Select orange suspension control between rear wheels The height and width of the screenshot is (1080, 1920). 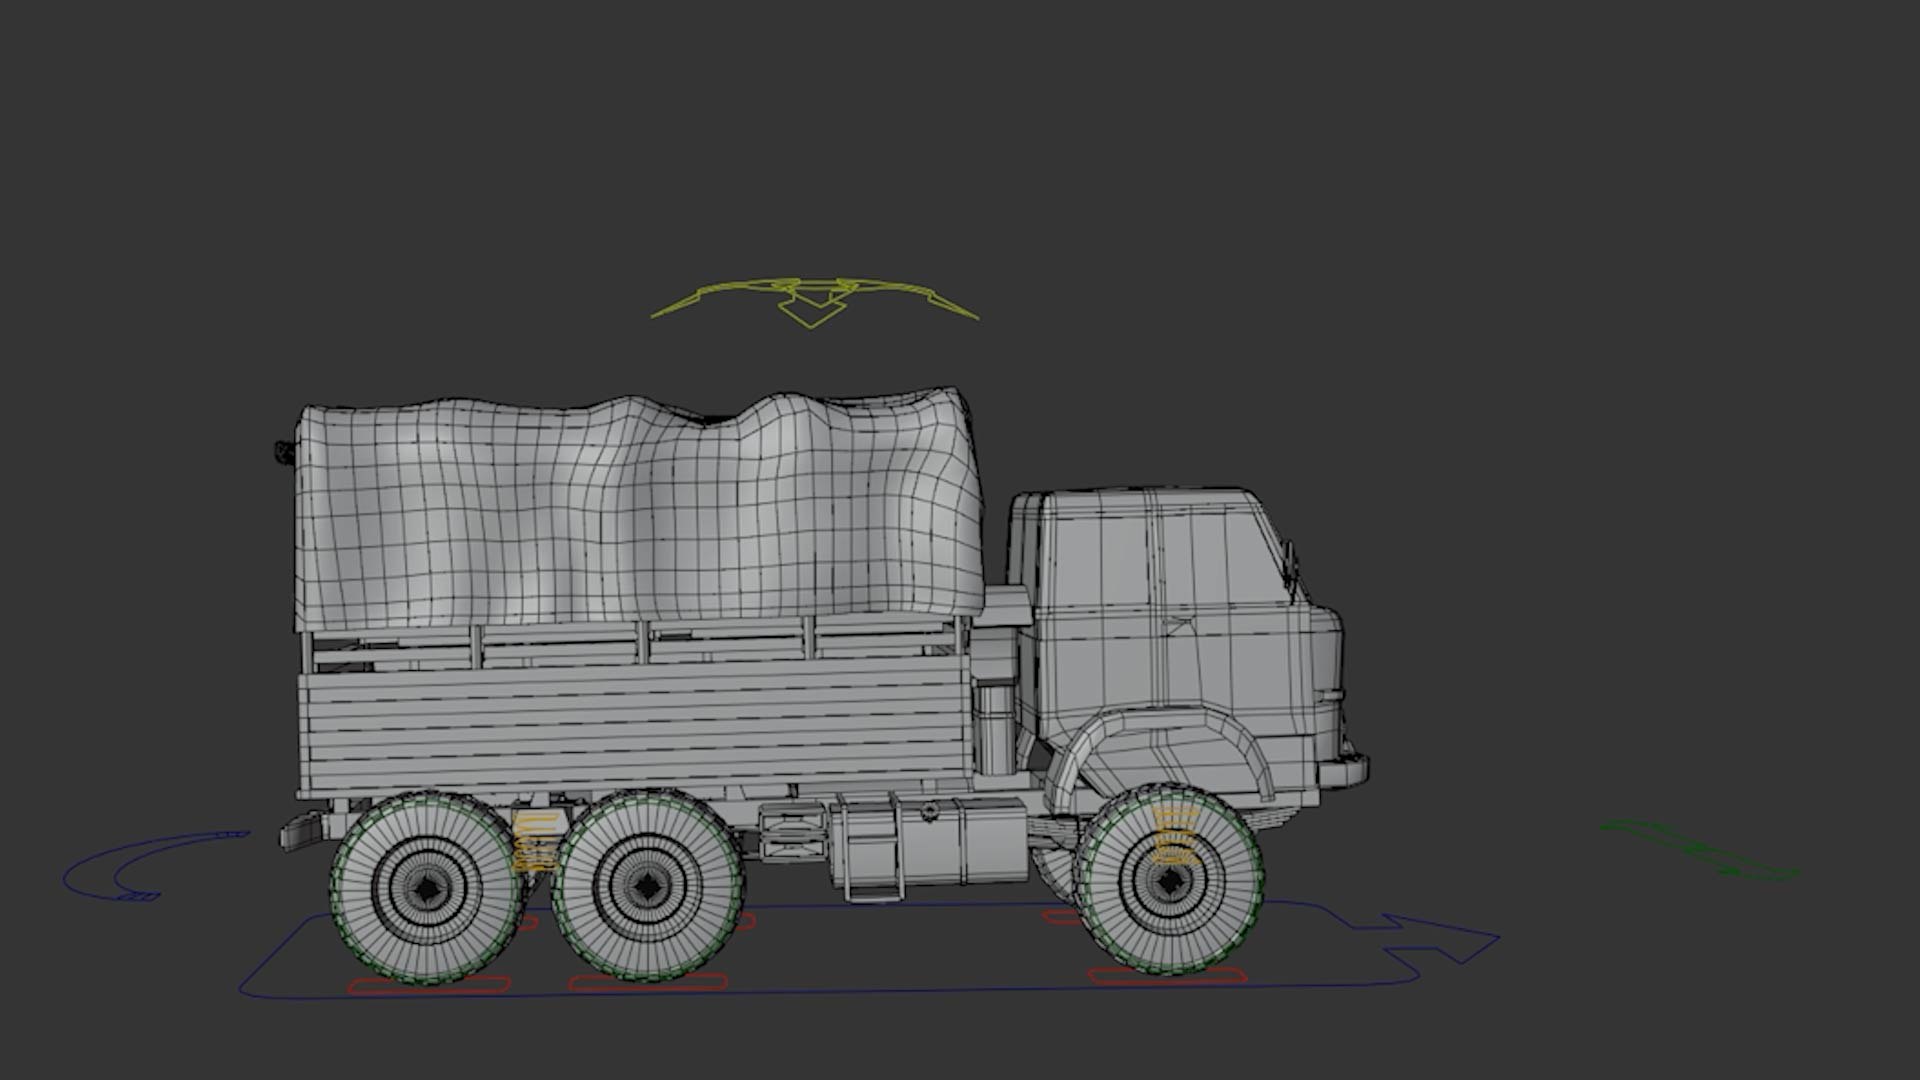(535, 842)
